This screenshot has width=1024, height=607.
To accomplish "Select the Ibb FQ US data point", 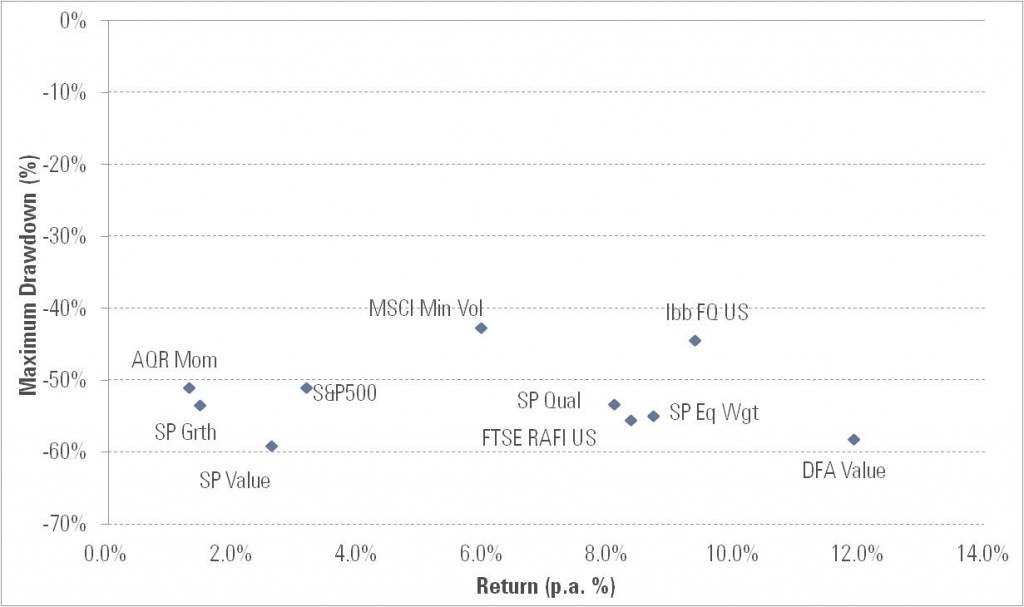I will click(x=695, y=341).
